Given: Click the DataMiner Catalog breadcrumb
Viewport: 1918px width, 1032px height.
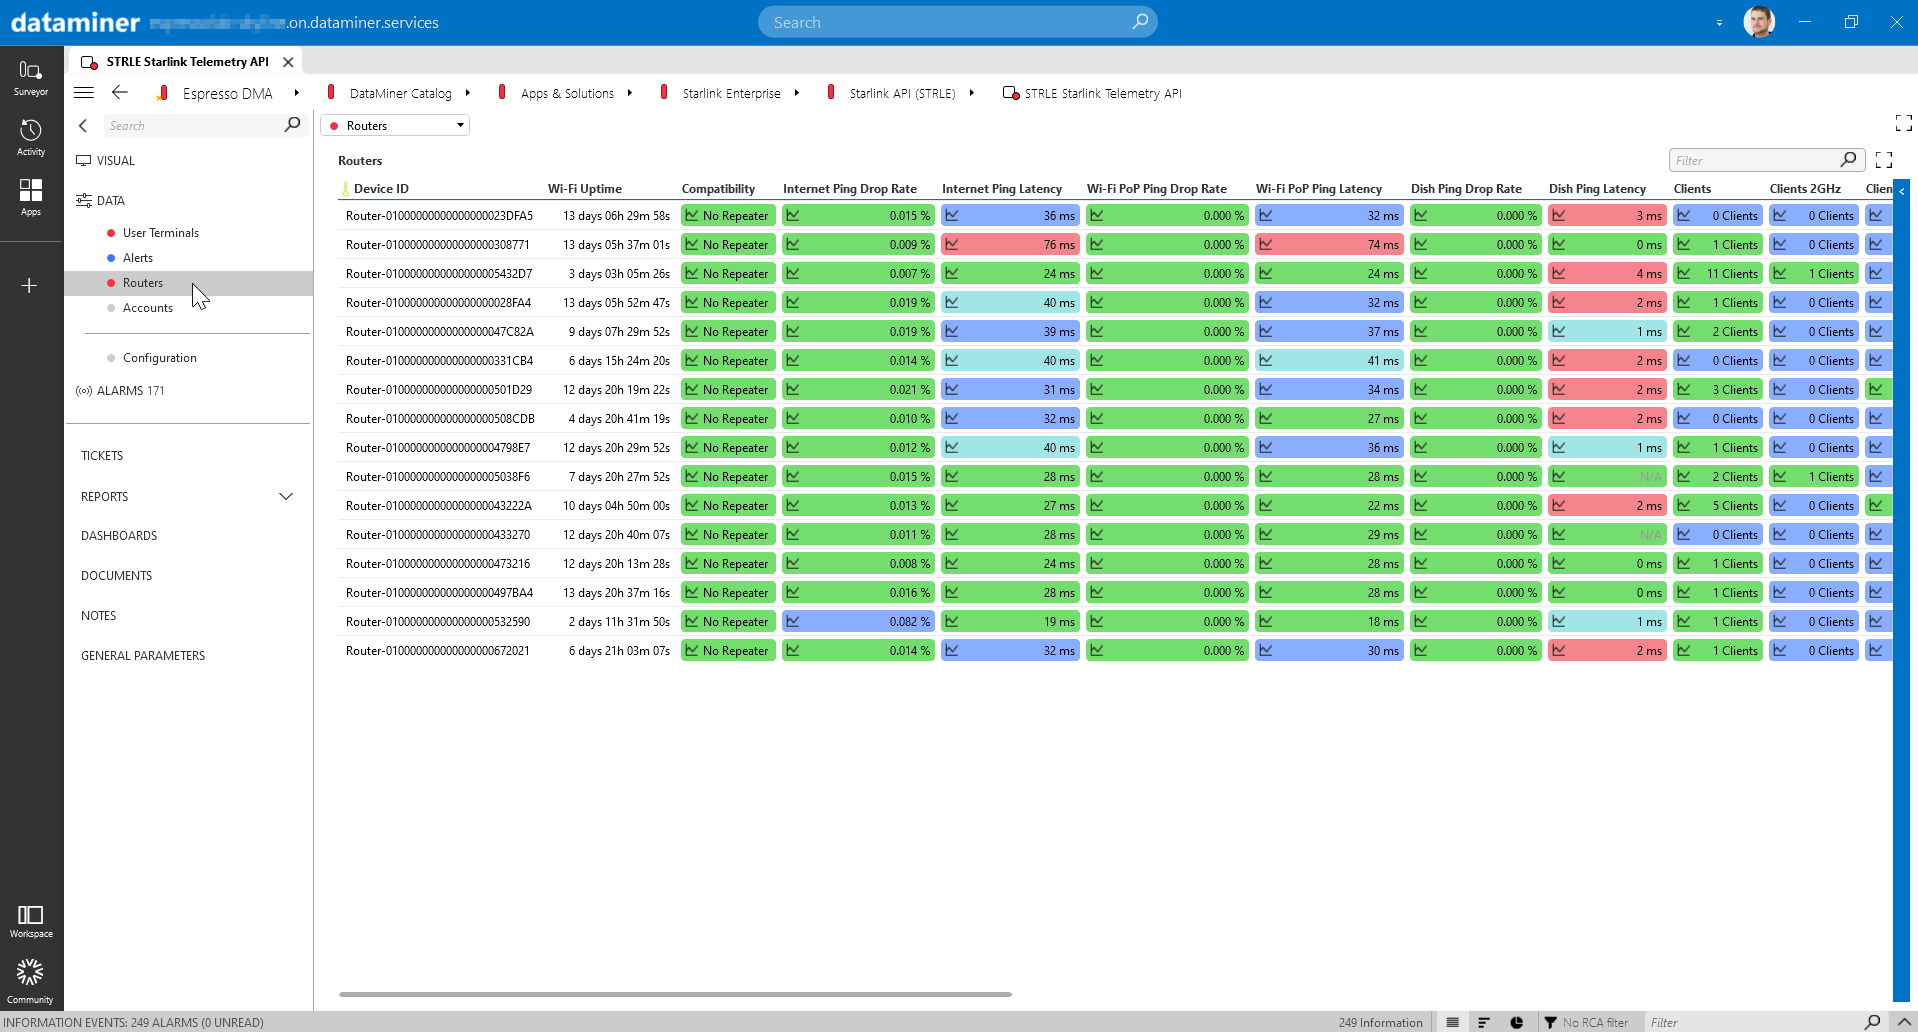Looking at the screenshot, I should (401, 93).
